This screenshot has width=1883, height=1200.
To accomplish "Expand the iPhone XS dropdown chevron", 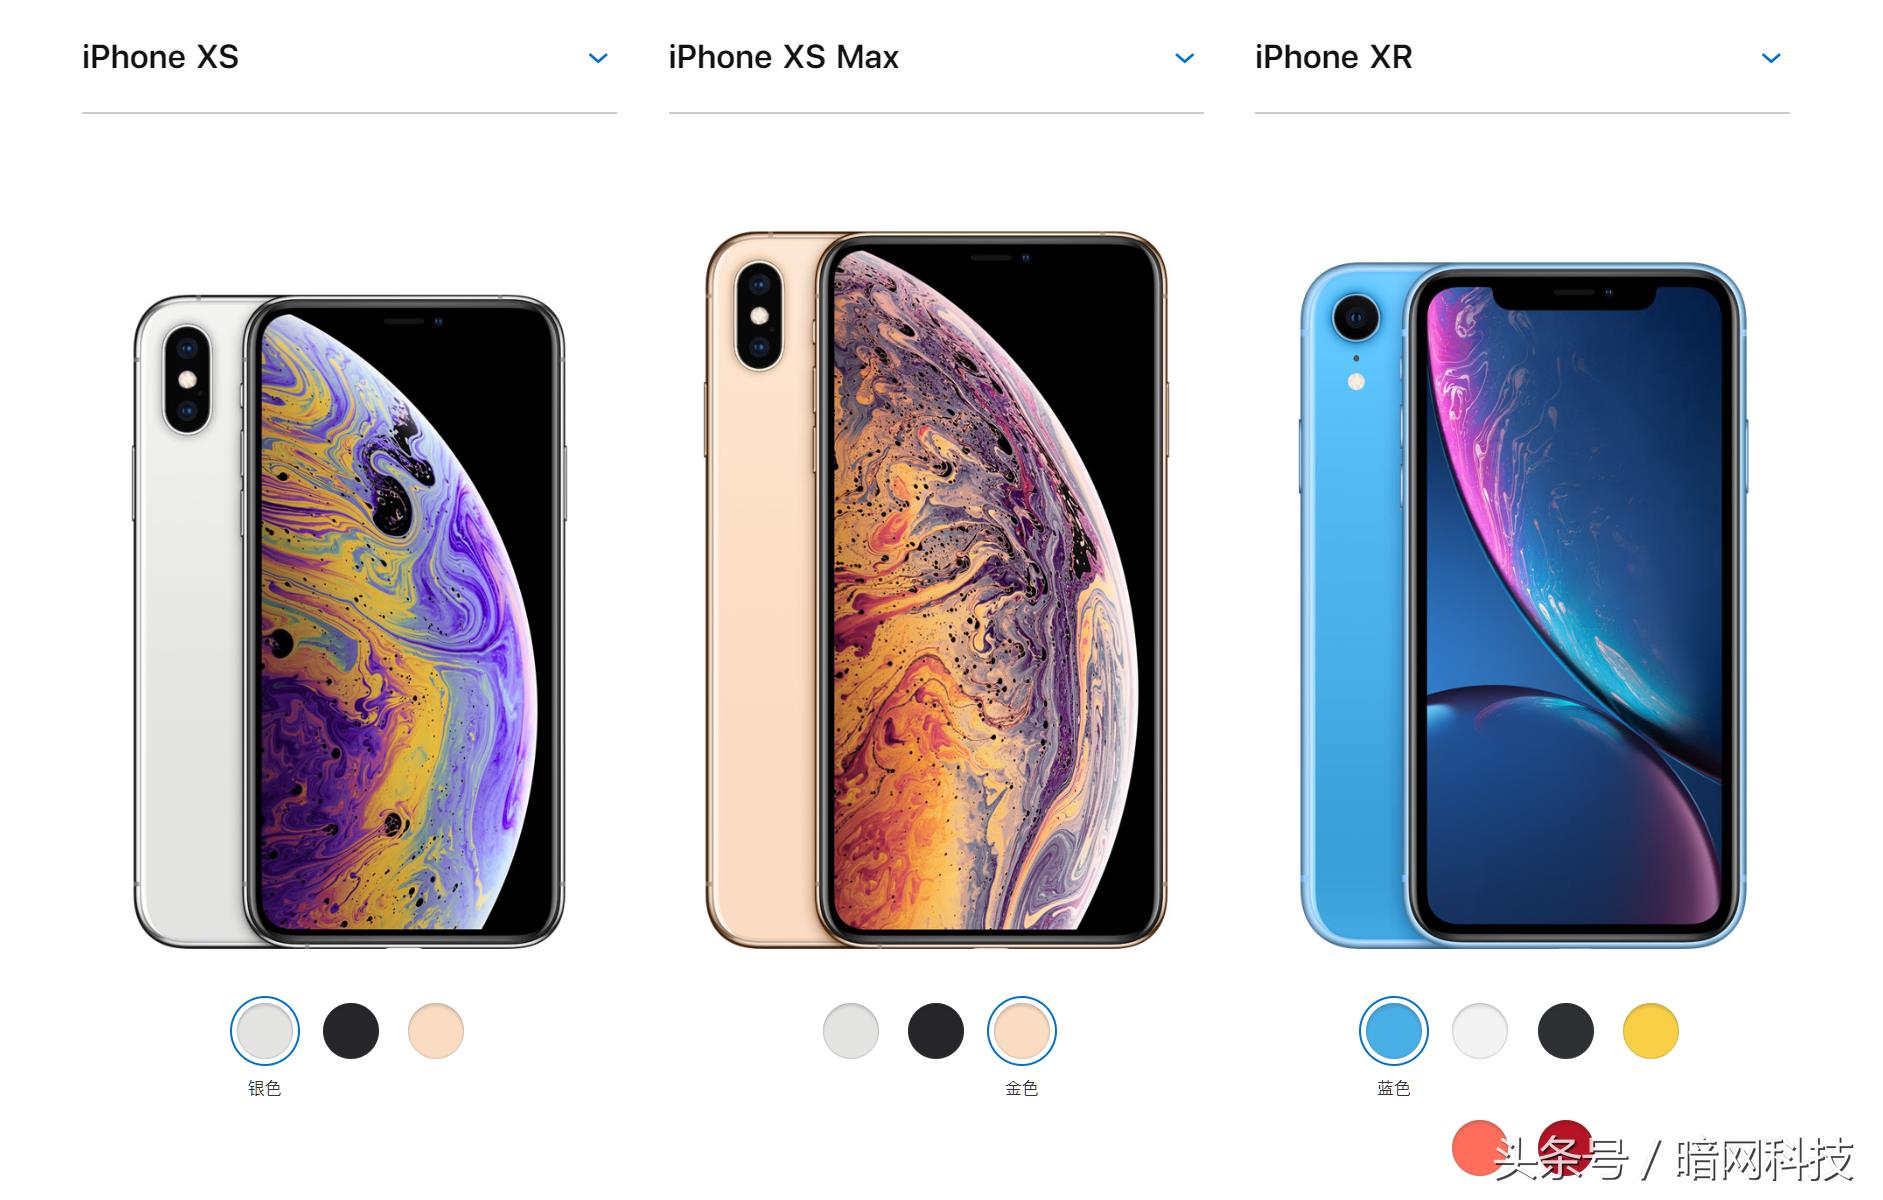I will point(598,58).
